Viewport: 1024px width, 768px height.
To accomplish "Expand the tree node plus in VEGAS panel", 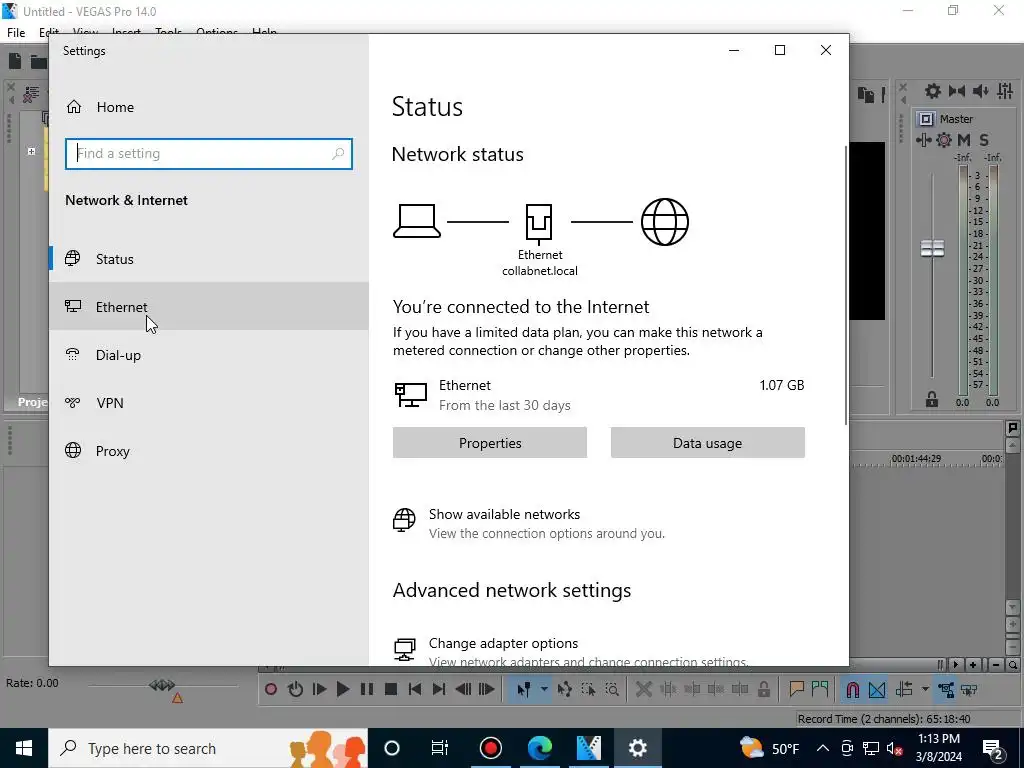I will point(31,152).
